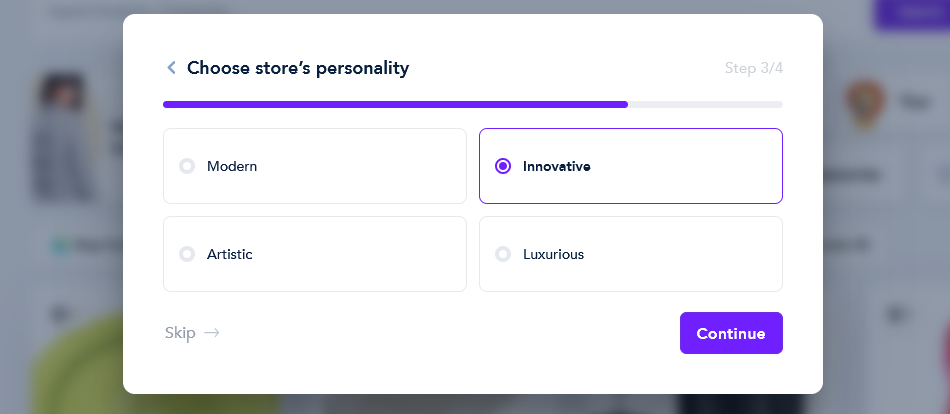This screenshot has height=414, width=950.
Task: Click the blurred orange avatar icon
Action: click(x=865, y=104)
